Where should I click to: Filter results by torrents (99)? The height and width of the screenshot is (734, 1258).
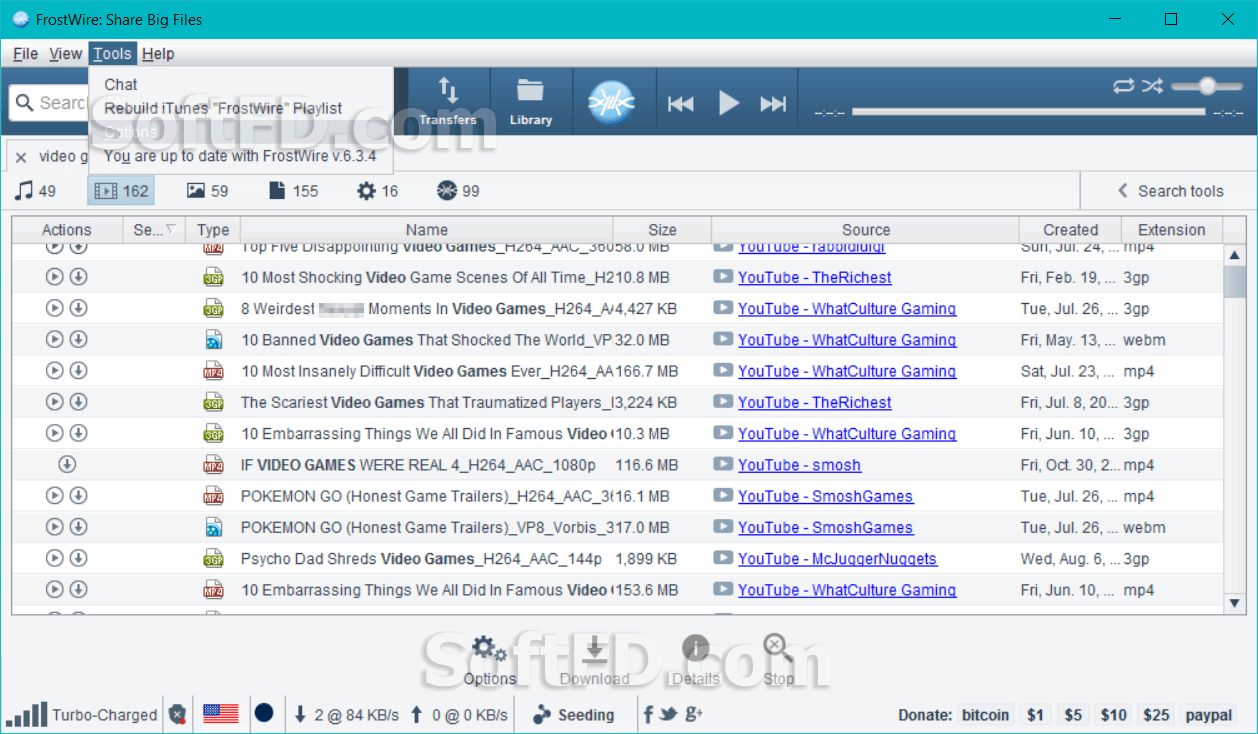[x=458, y=190]
